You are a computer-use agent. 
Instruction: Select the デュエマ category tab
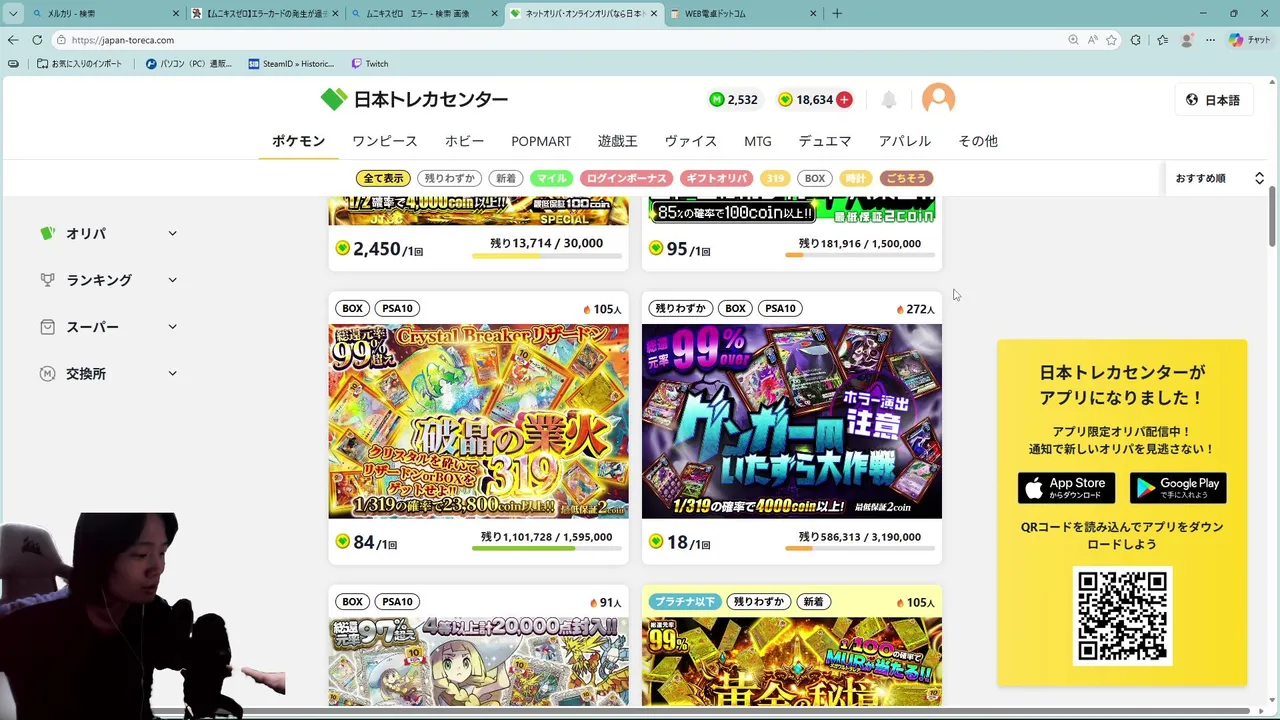click(825, 141)
